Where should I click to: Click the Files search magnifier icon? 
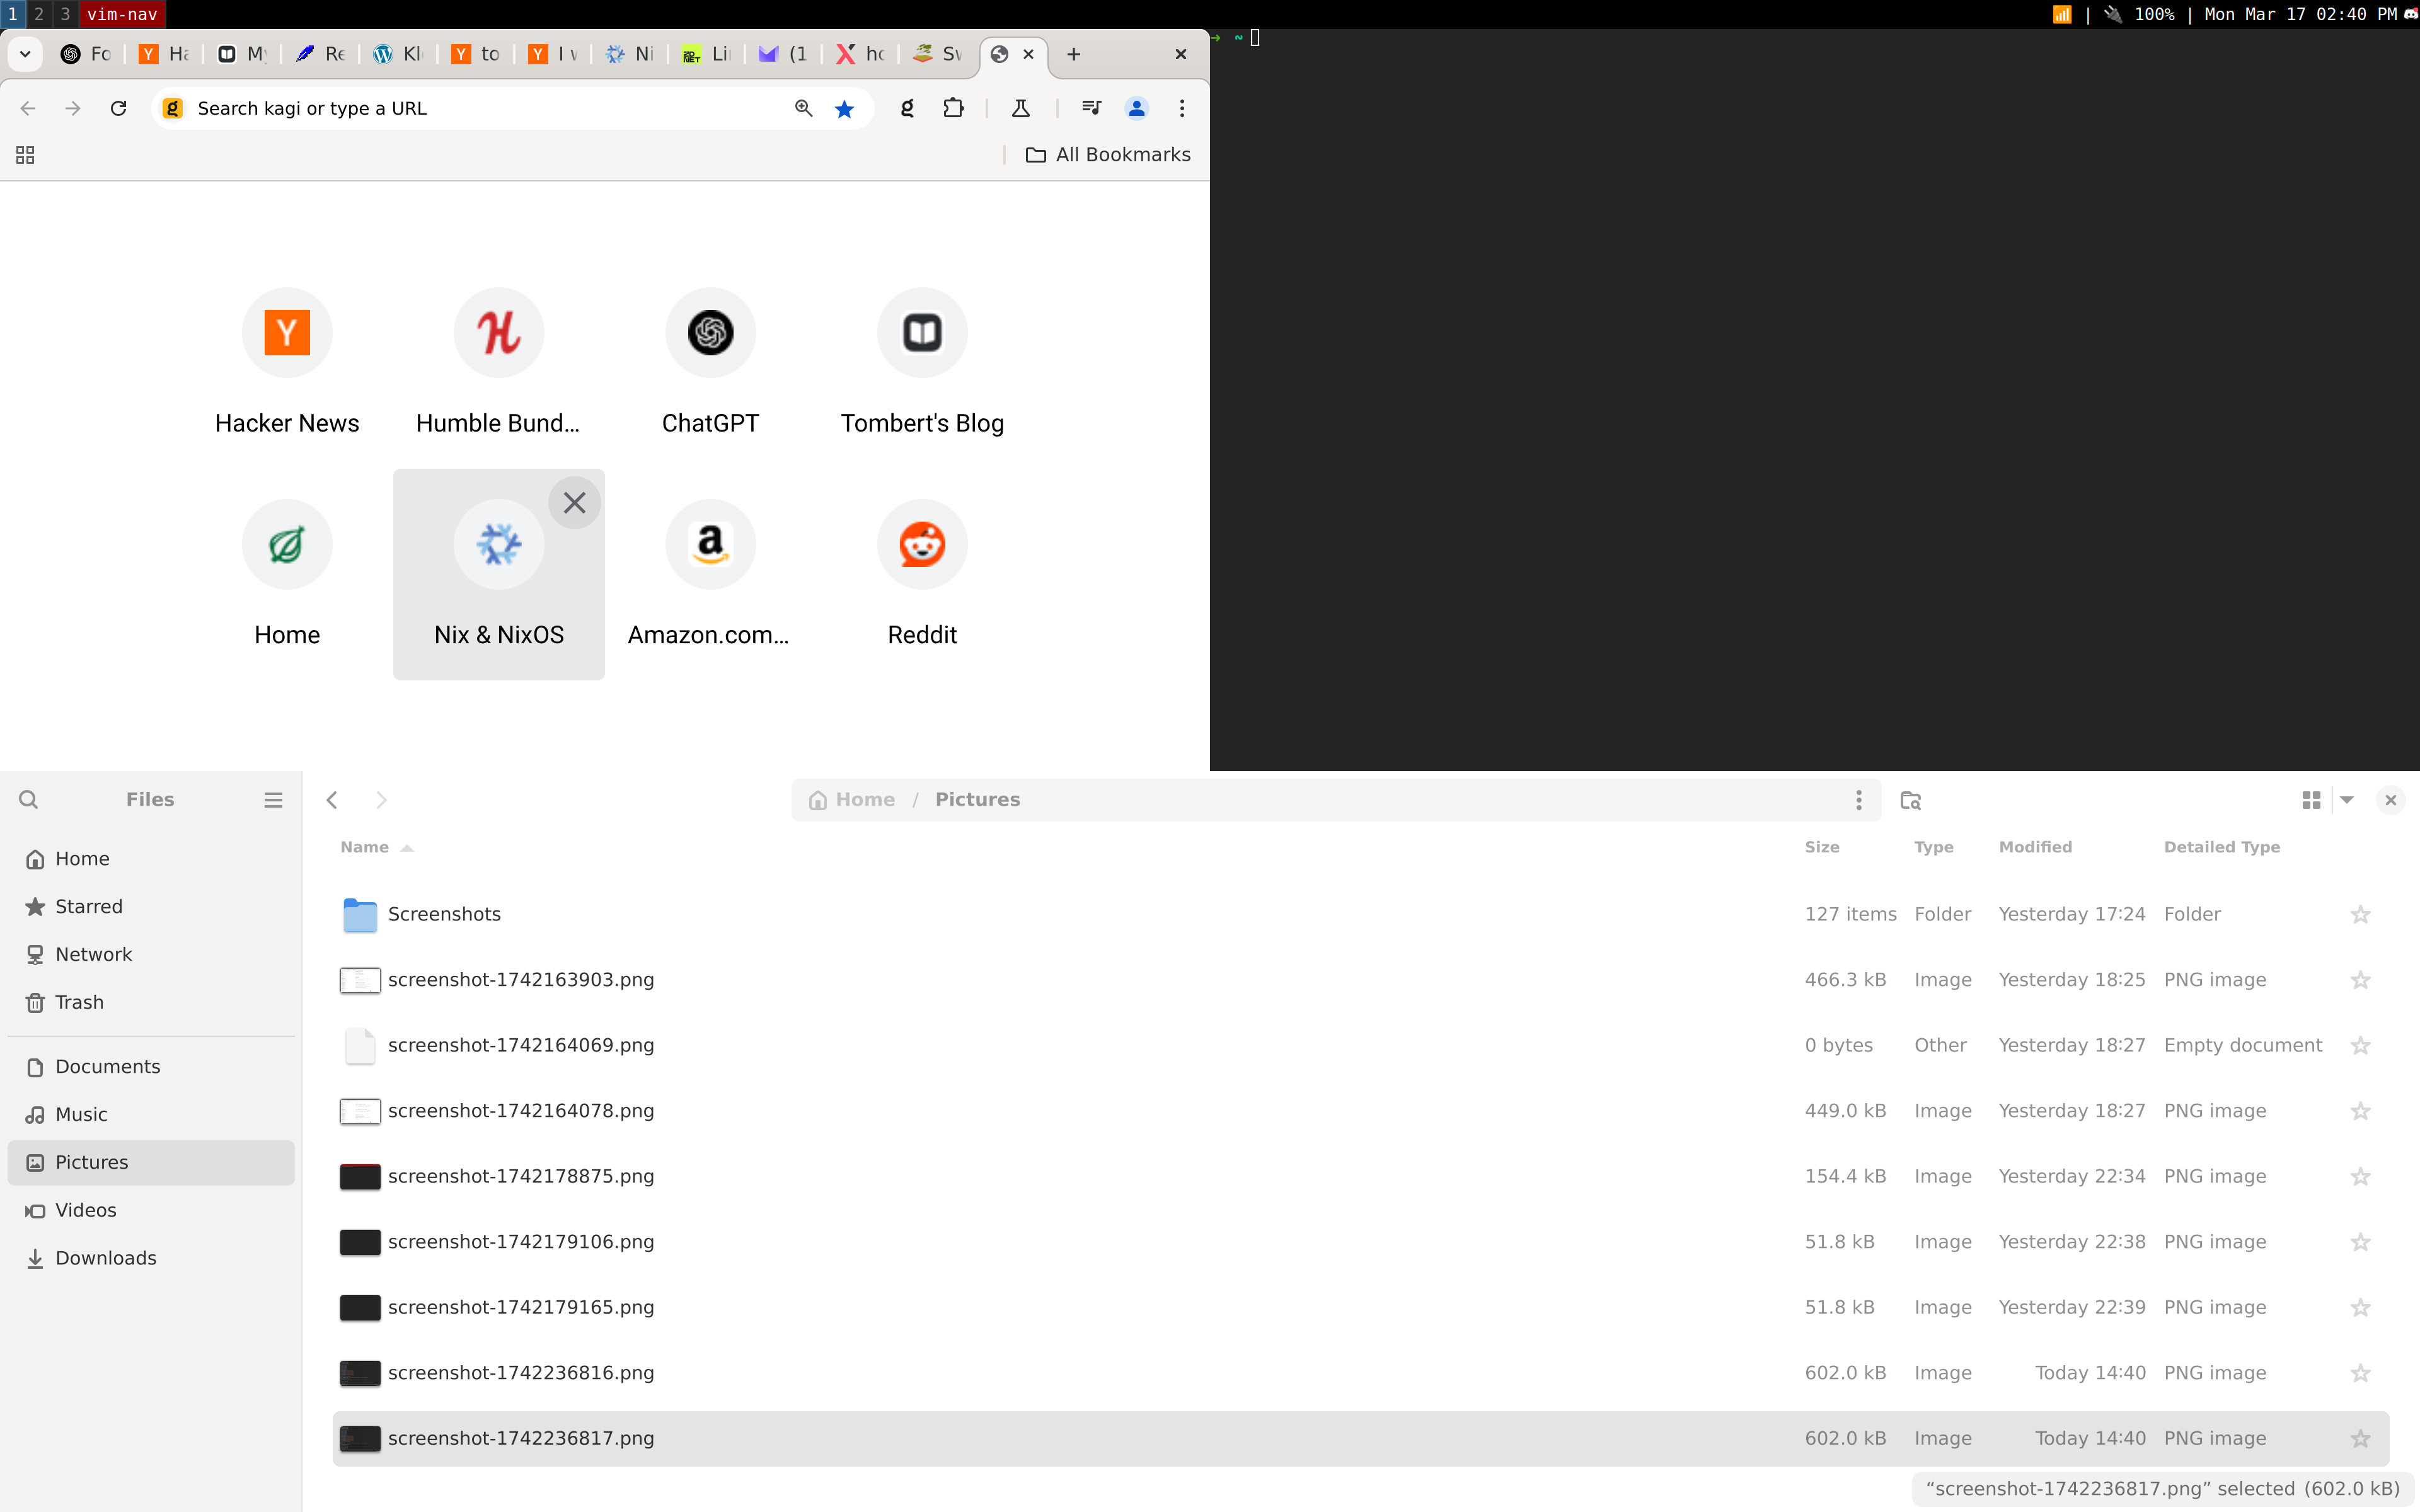click(x=28, y=799)
